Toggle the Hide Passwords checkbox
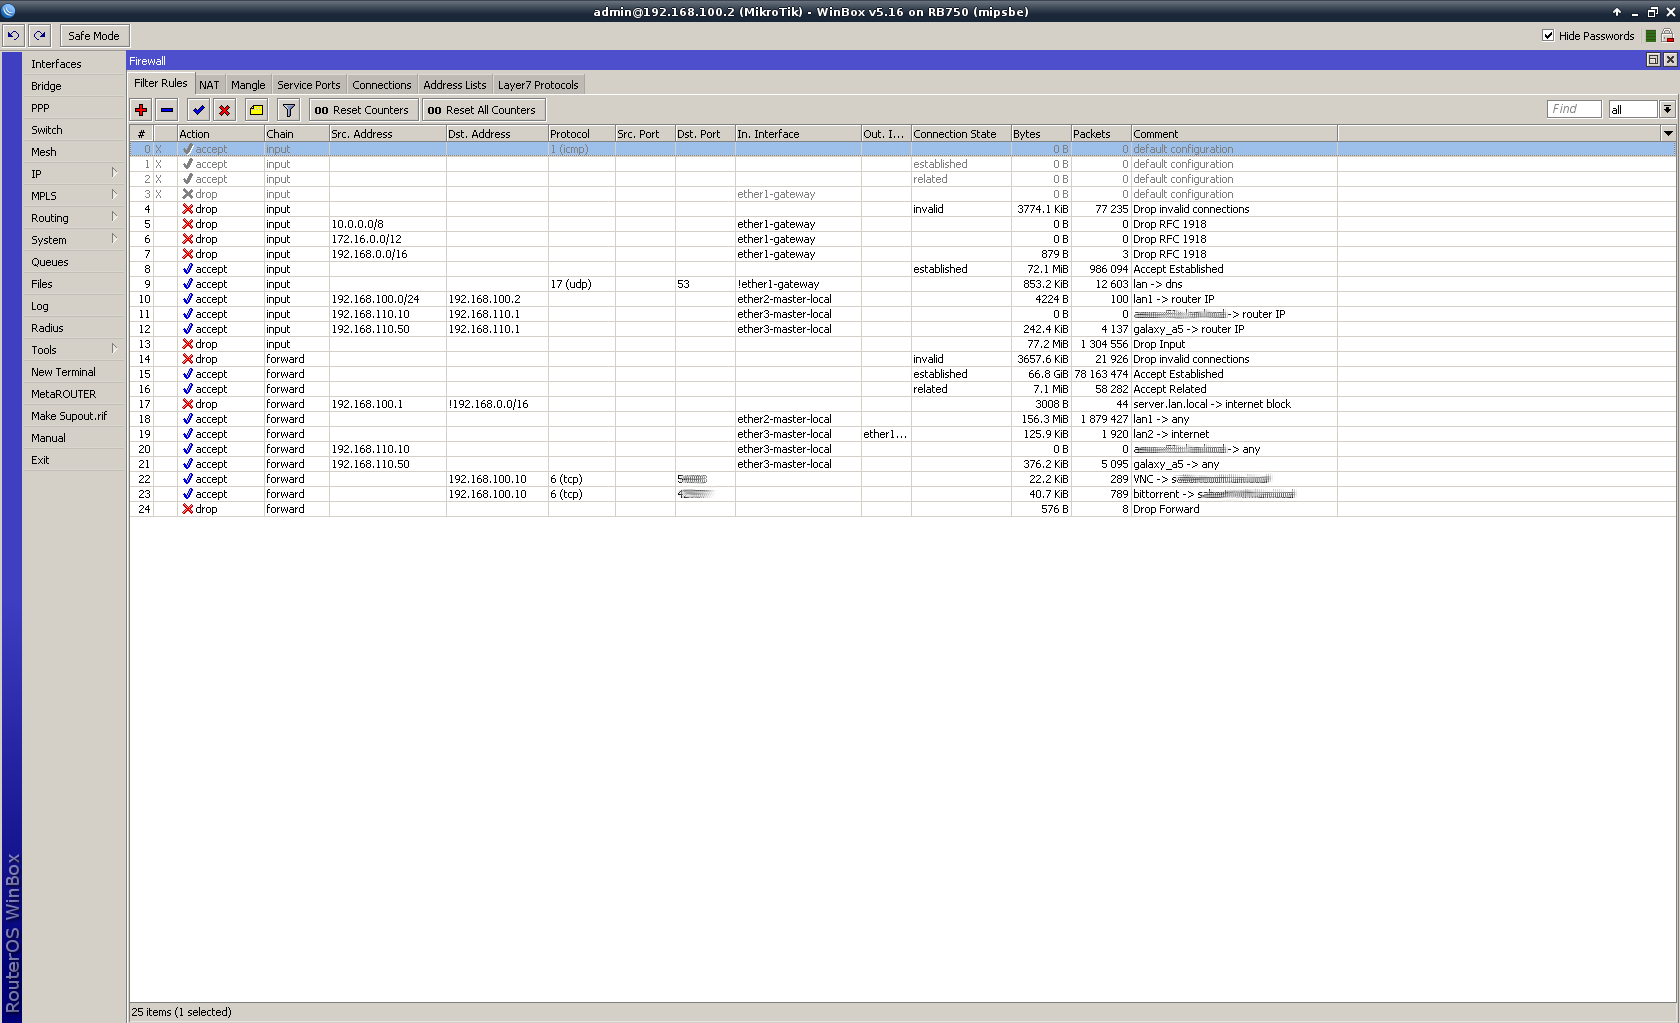 coord(1548,35)
